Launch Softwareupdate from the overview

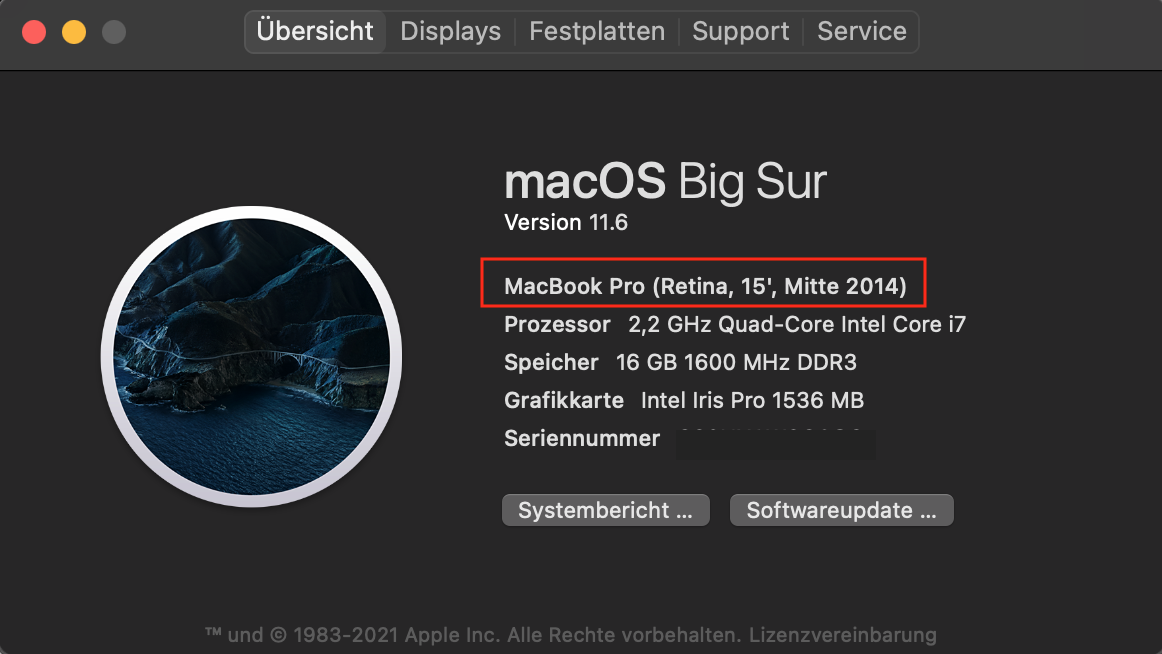click(841, 510)
